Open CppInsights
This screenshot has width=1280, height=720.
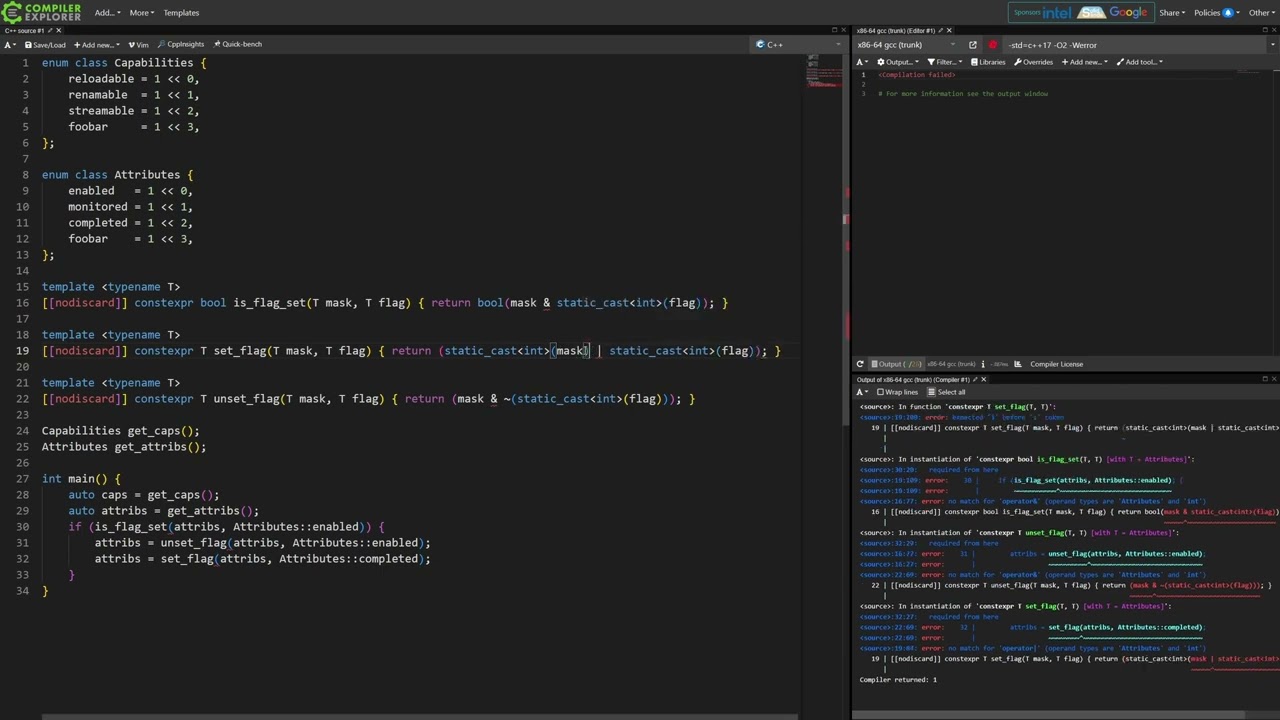click(181, 45)
